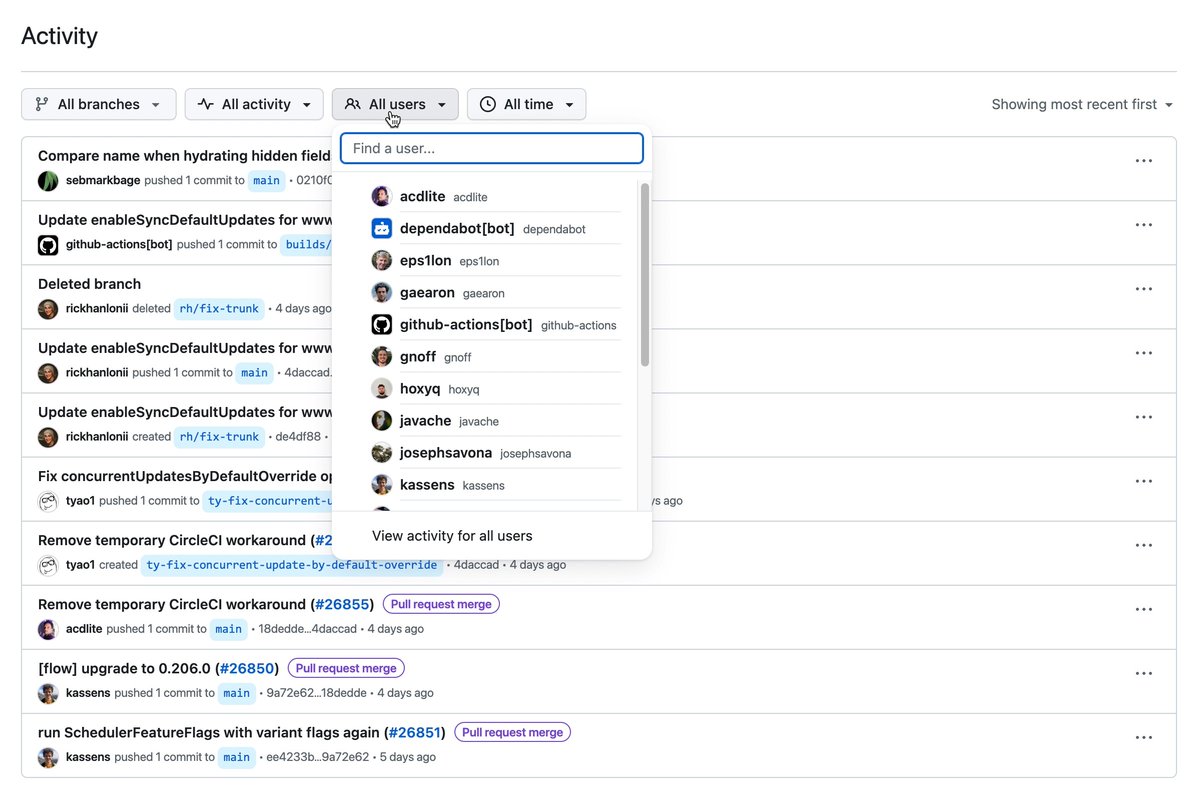Open commit range 9a72e62...18dedde
This screenshot has width=1200, height=792.
[316, 693]
